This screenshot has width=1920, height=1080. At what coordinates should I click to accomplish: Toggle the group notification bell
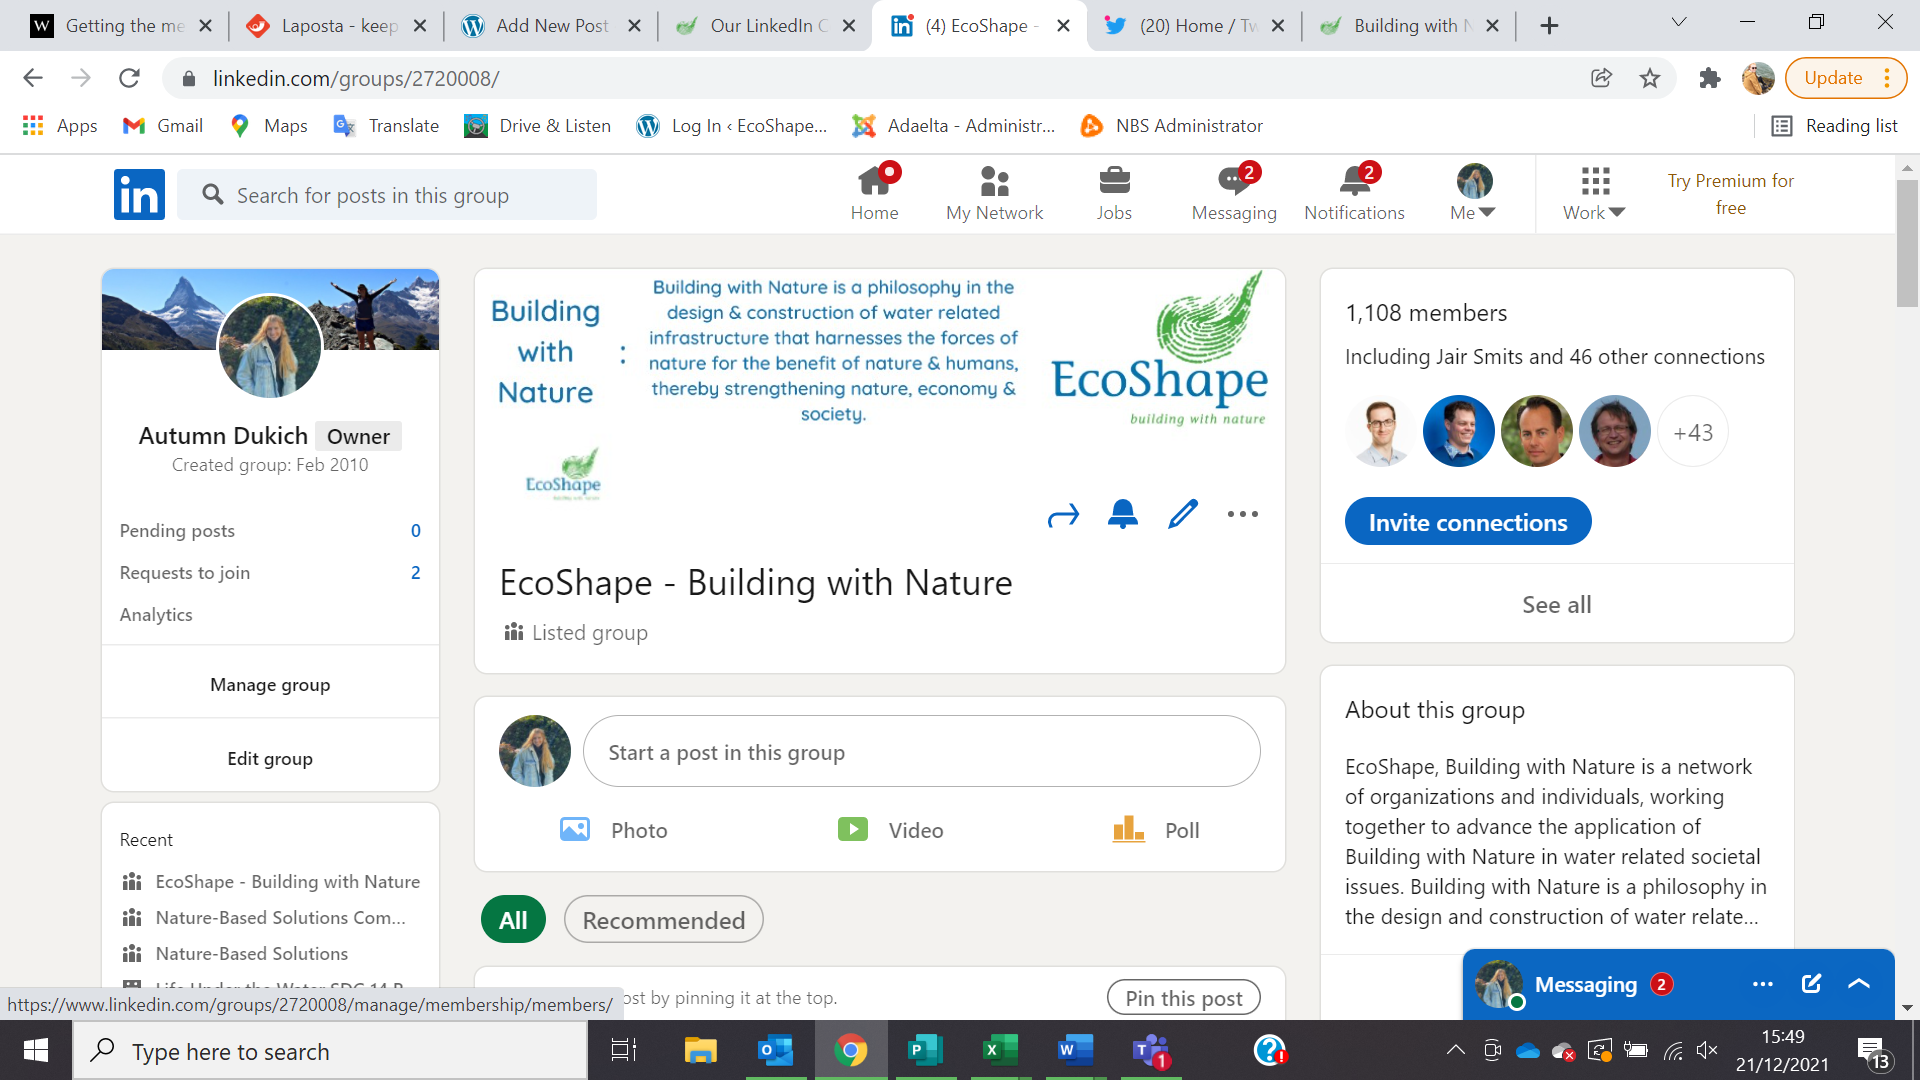(x=1123, y=514)
